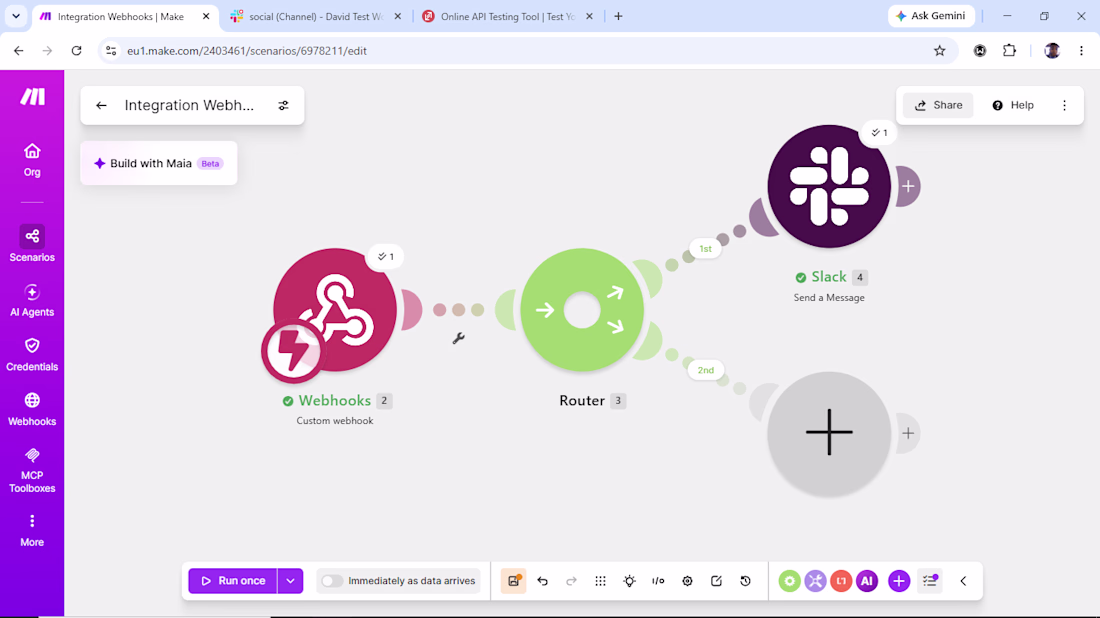View Slack module execution bubble

(878, 133)
